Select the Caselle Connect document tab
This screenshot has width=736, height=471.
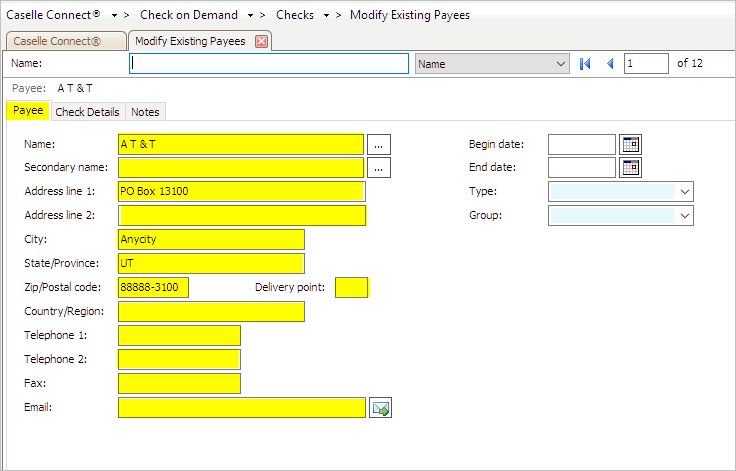click(x=64, y=41)
